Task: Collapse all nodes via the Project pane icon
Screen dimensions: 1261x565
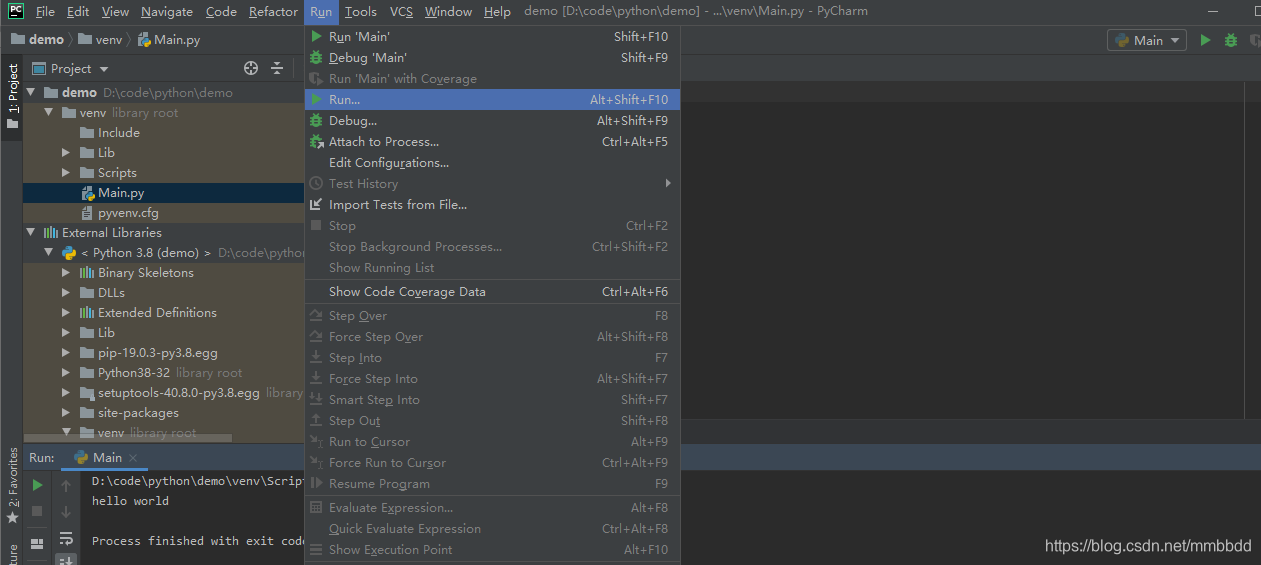Action: [277, 68]
